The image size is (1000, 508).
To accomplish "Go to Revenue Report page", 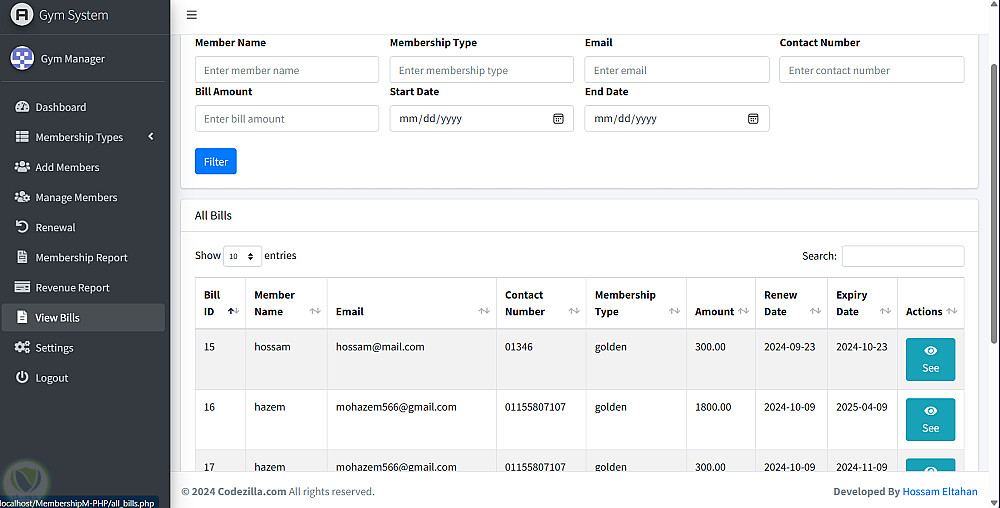I will pyautogui.click(x=72, y=287).
